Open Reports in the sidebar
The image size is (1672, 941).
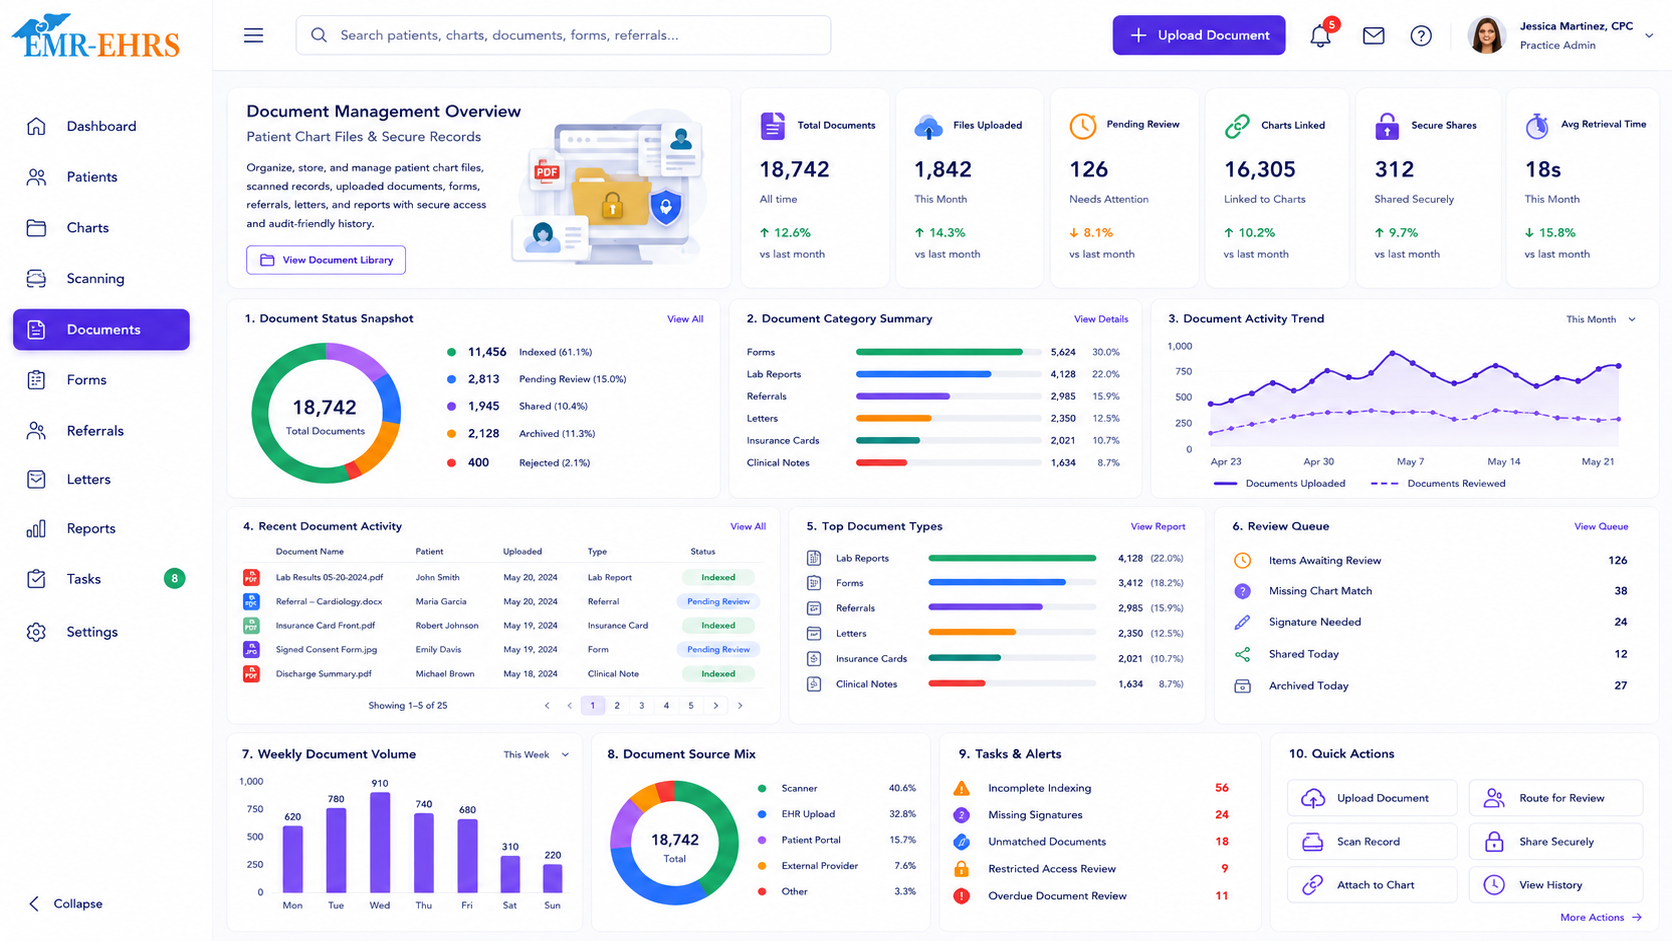coord(101,529)
